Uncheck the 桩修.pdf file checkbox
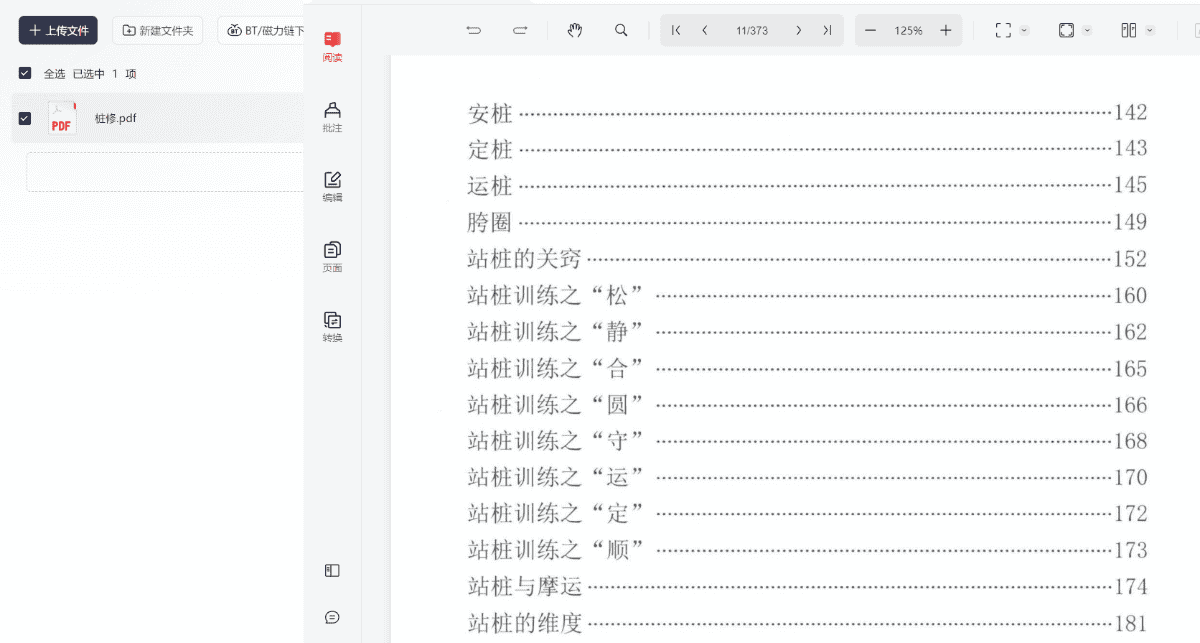 coord(25,118)
